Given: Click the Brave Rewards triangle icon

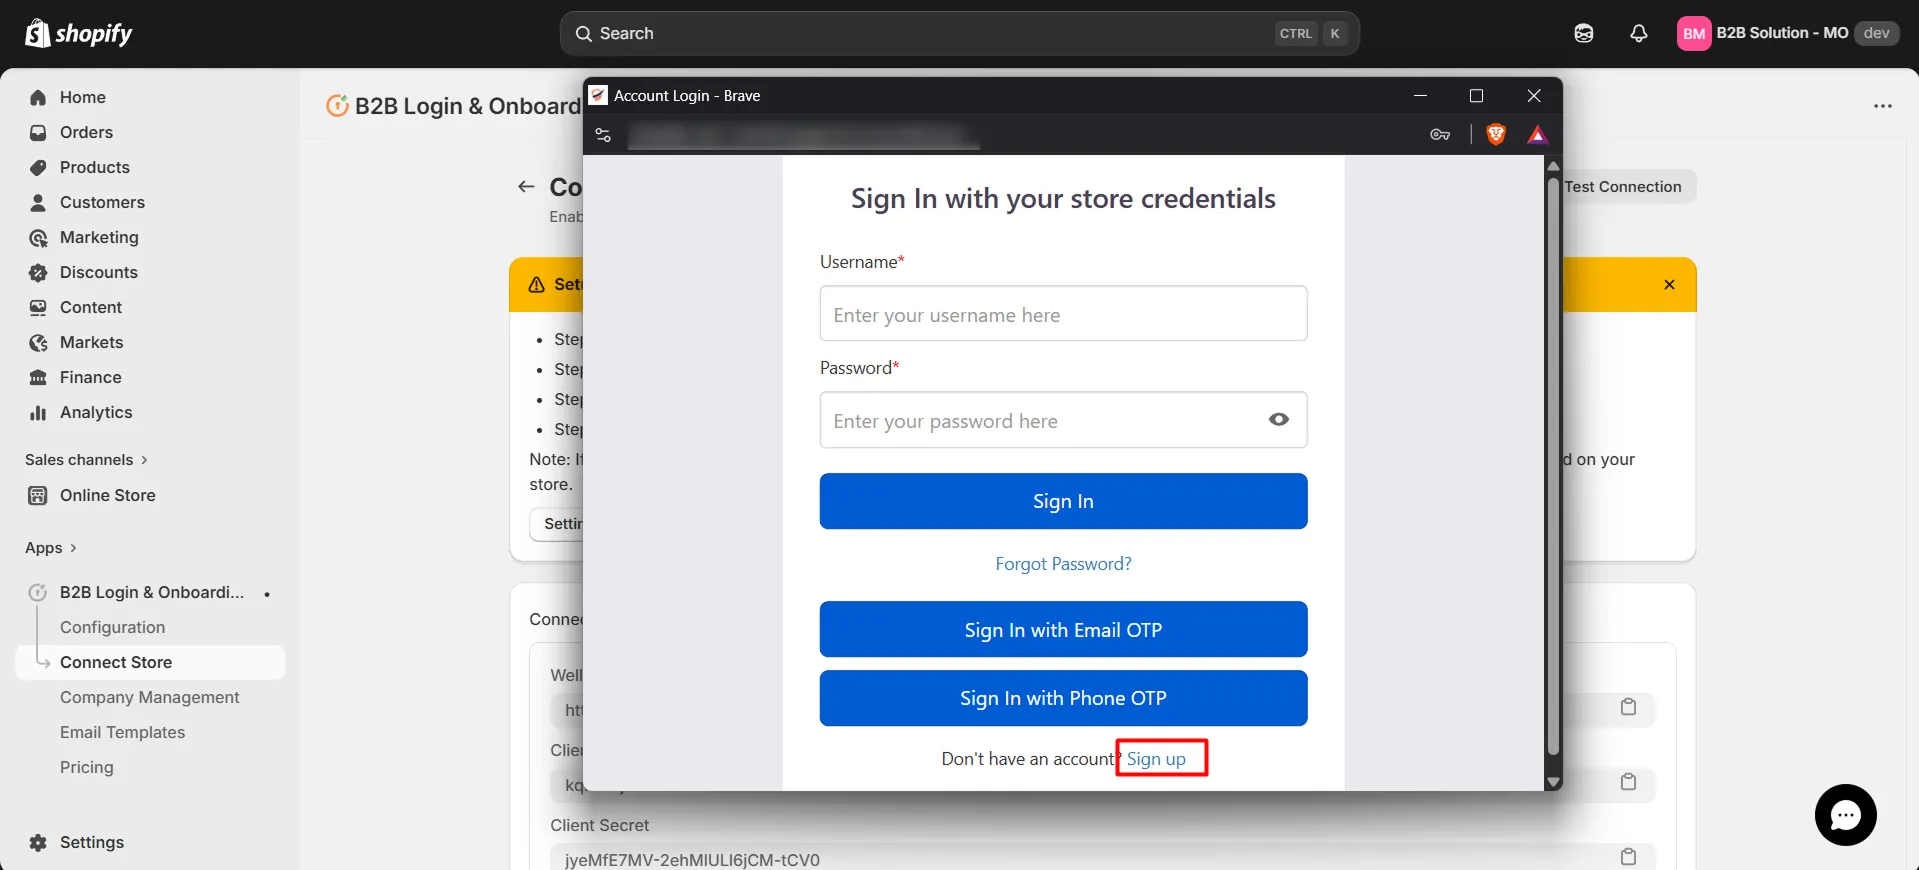Looking at the screenshot, I should pyautogui.click(x=1536, y=134).
